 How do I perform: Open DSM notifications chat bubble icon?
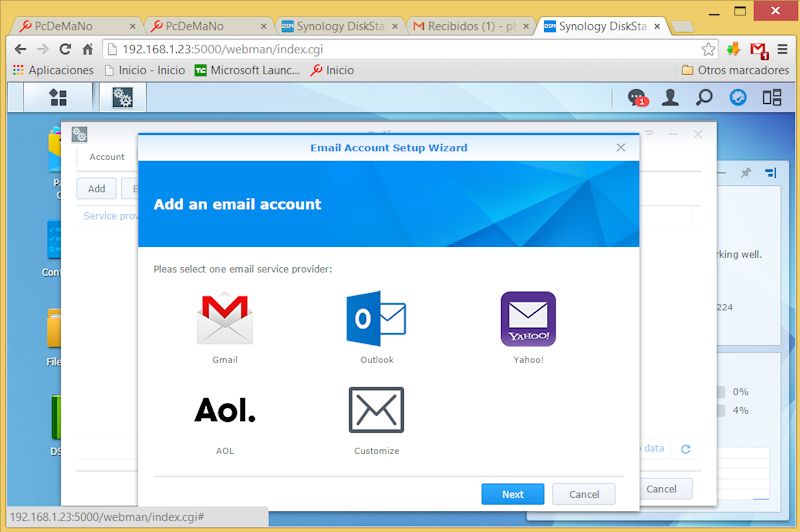[x=638, y=97]
